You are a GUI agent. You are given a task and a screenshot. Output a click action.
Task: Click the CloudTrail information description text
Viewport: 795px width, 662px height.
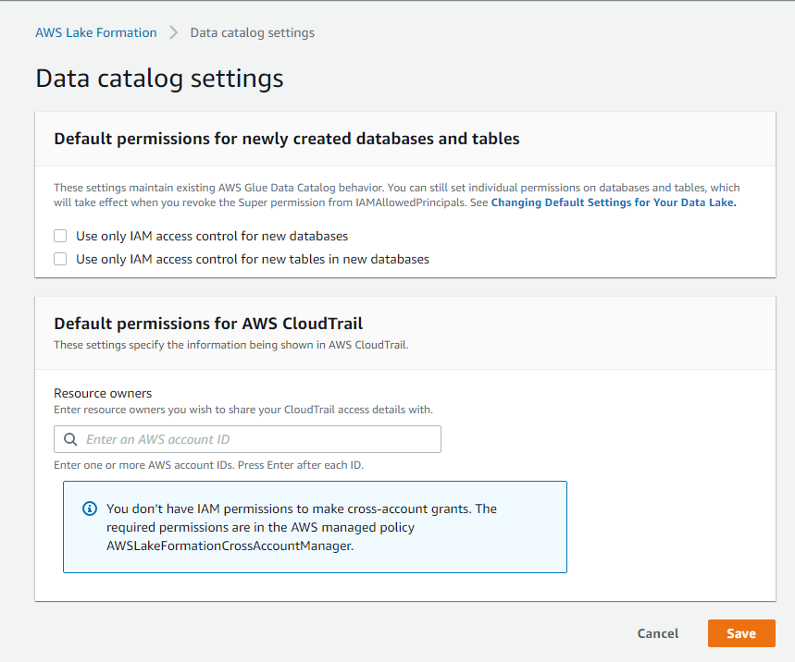pyautogui.click(x=231, y=345)
